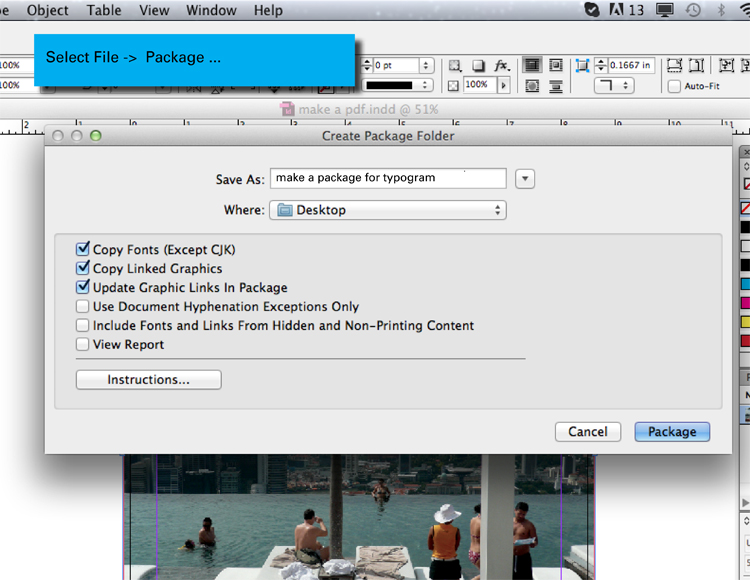Open Adobe updater menu bar icon
Image resolution: width=750 pixels, height=580 pixels.
616,10
